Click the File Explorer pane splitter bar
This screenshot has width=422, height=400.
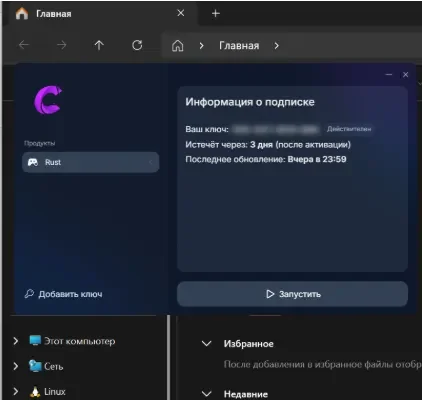point(169,357)
